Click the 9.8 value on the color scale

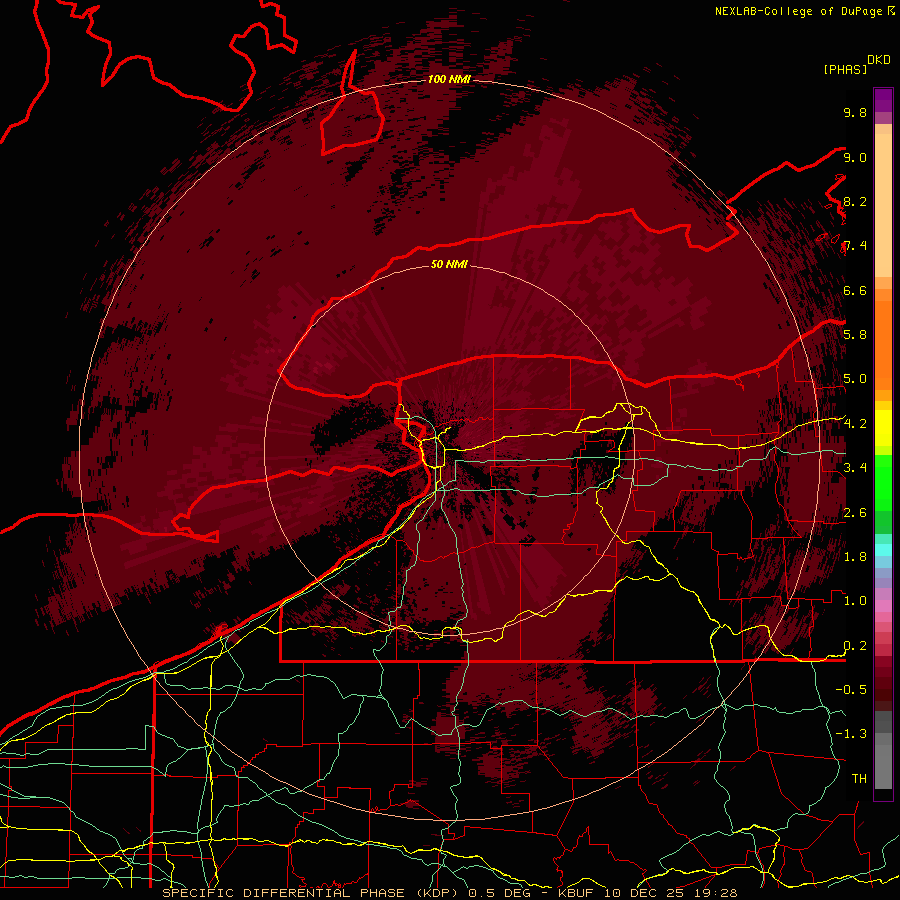click(x=855, y=112)
